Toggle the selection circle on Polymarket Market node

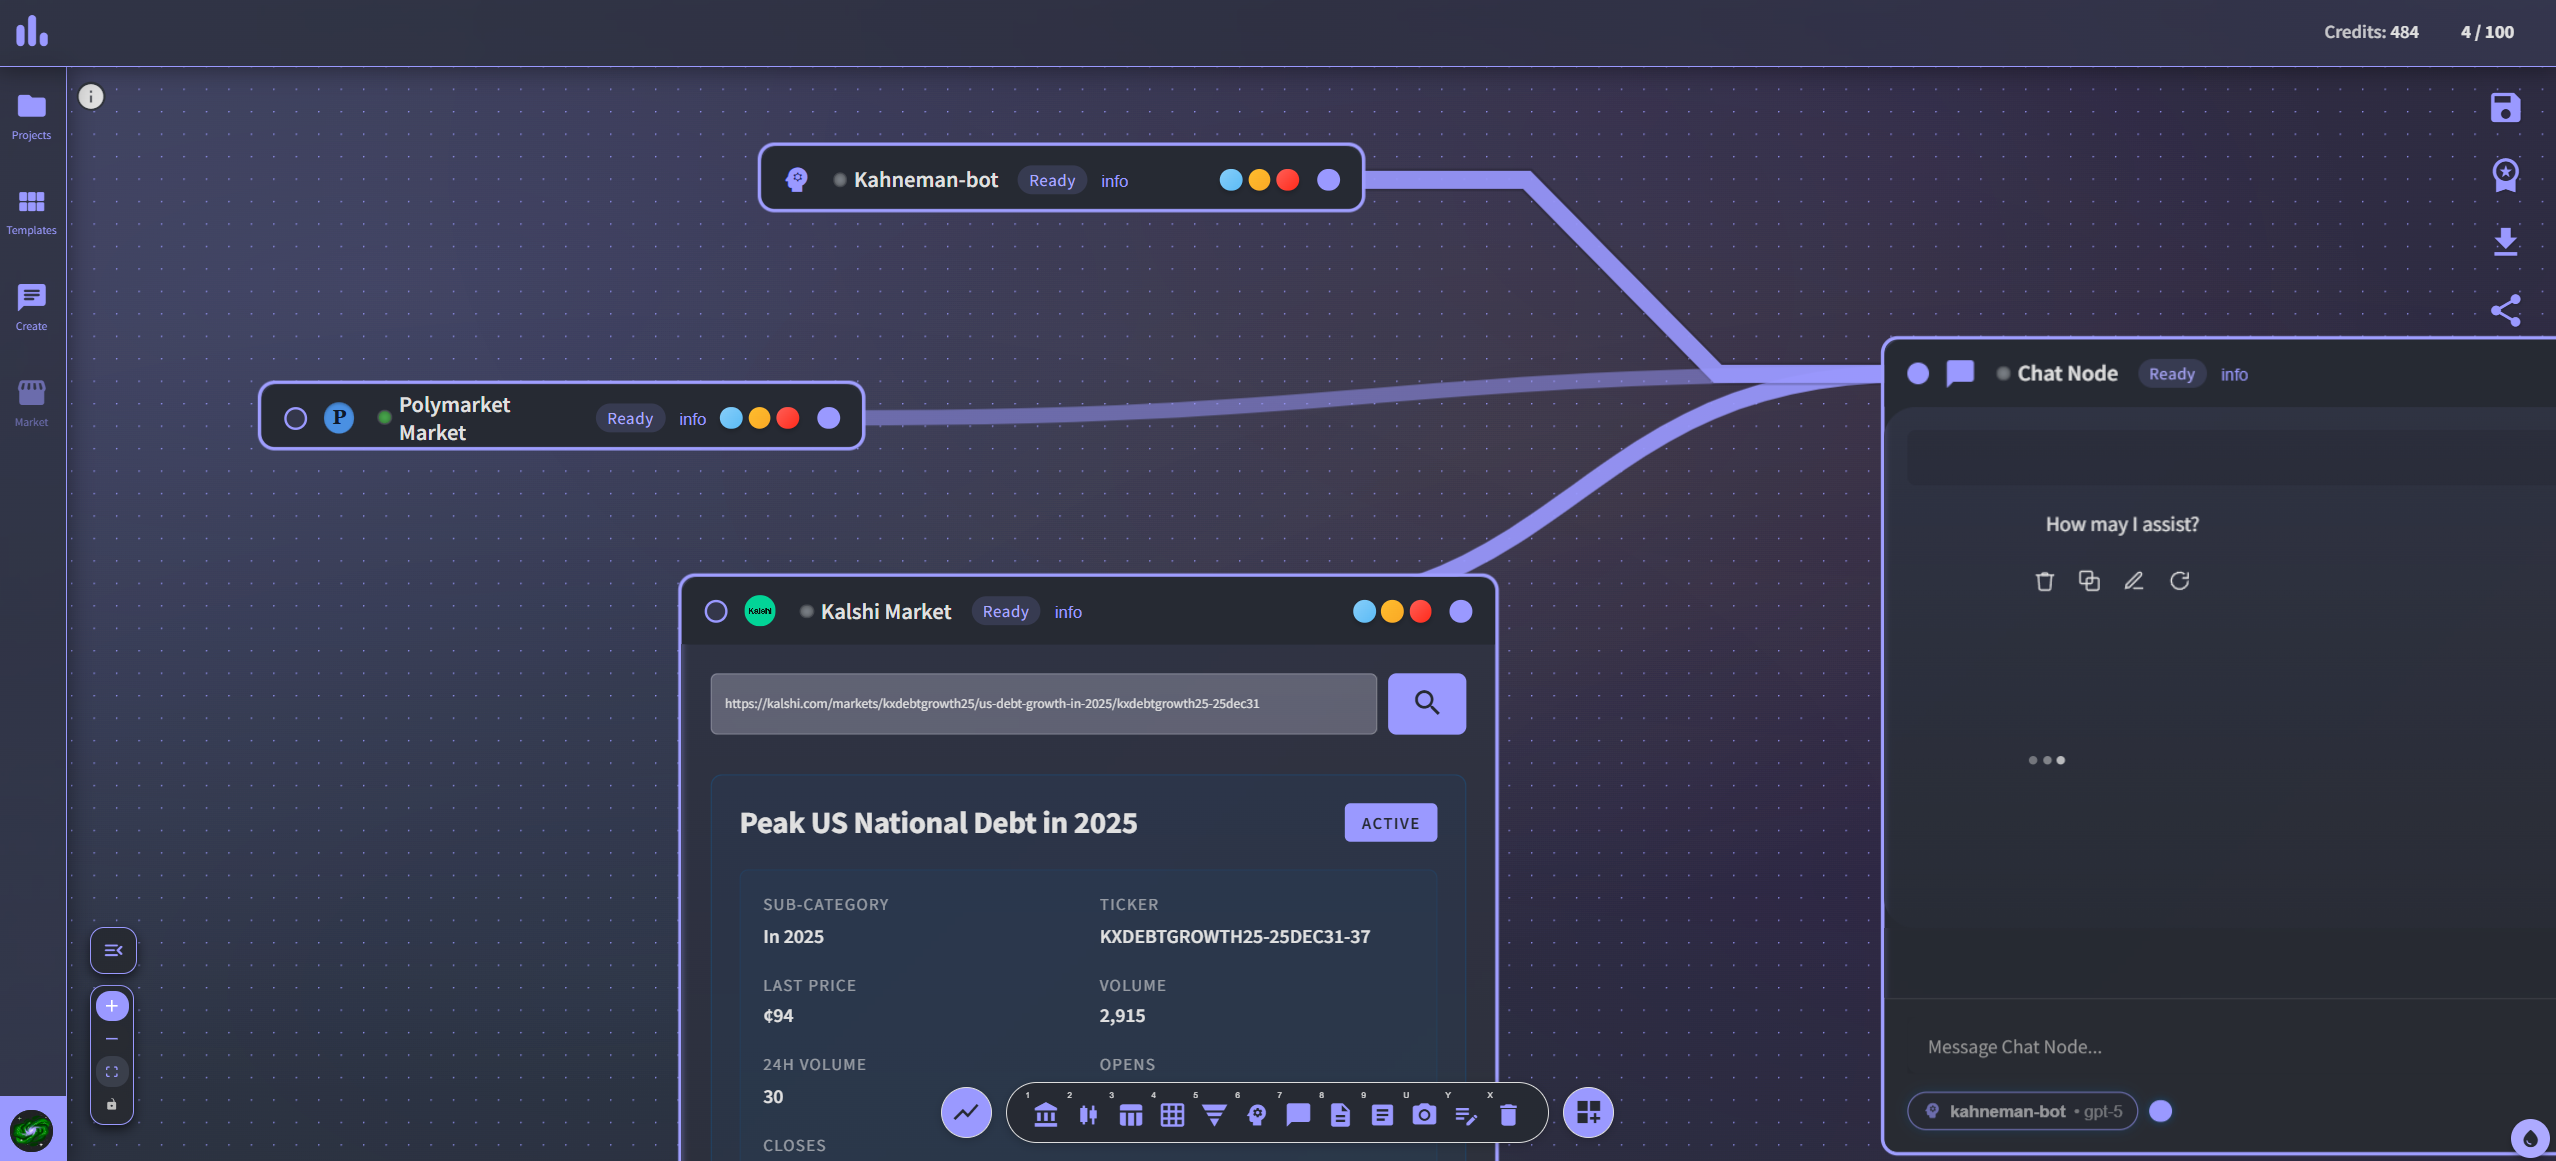[295, 419]
